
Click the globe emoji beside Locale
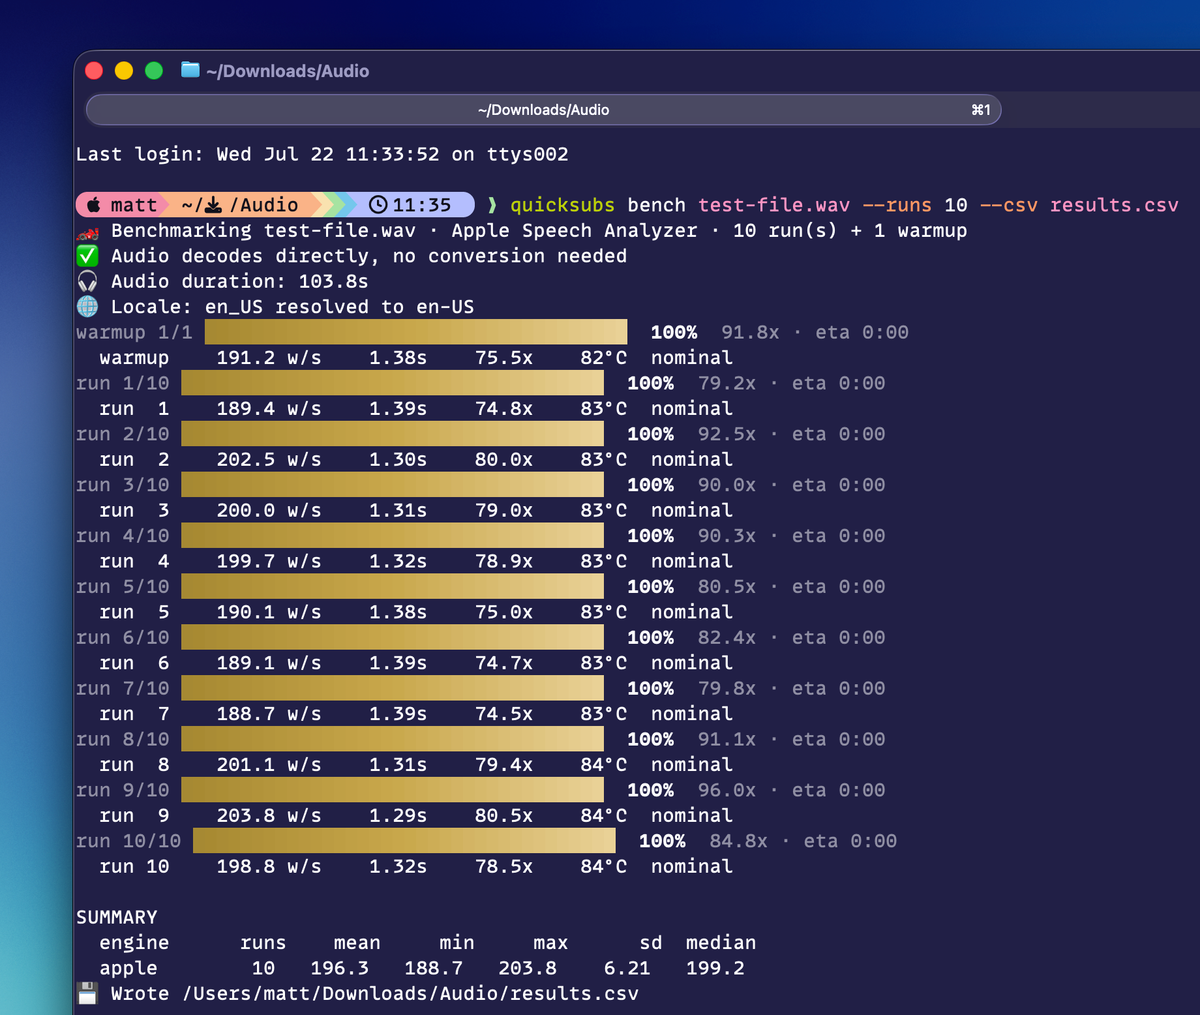pos(88,307)
